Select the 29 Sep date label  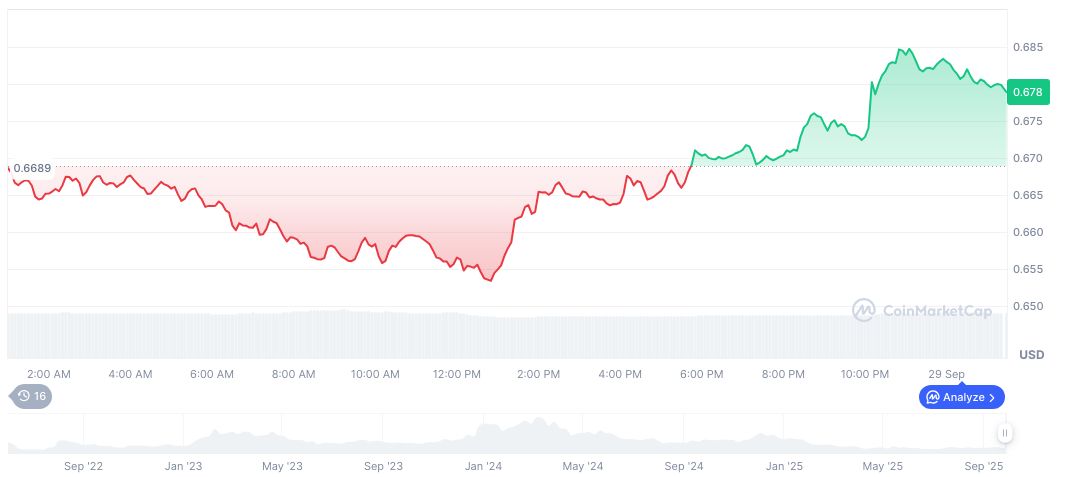[946, 374]
